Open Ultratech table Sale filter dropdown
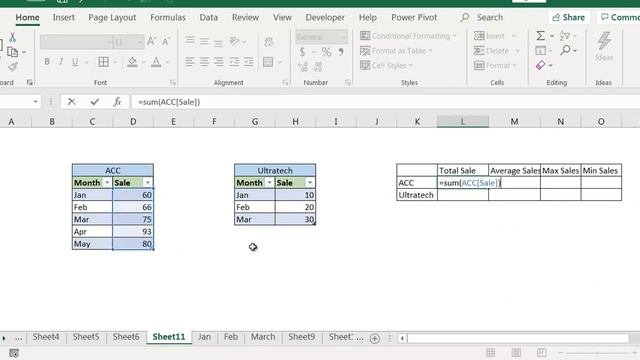The height and width of the screenshot is (360, 640). (x=310, y=182)
